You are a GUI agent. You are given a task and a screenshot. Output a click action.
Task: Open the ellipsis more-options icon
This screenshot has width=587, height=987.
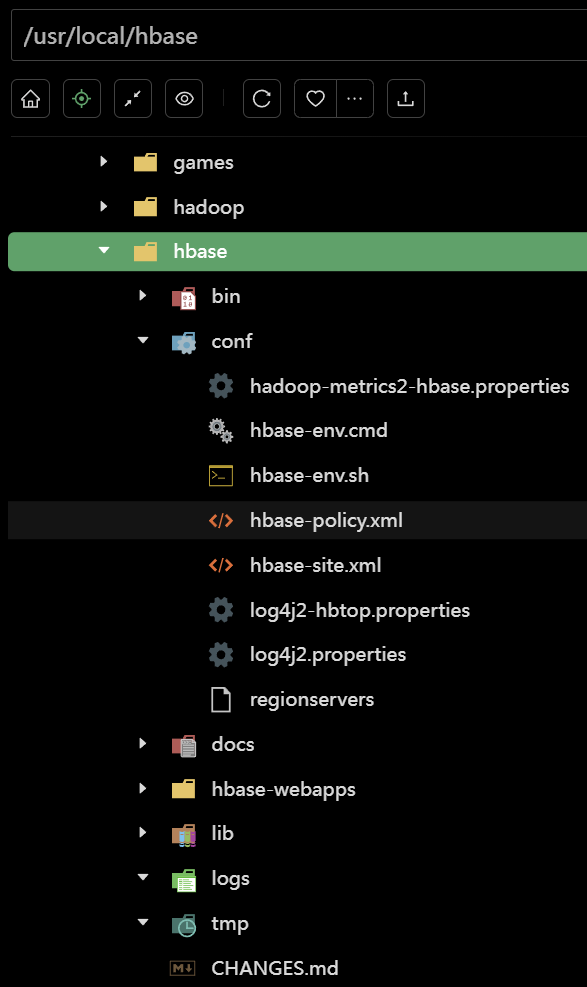point(352,98)
